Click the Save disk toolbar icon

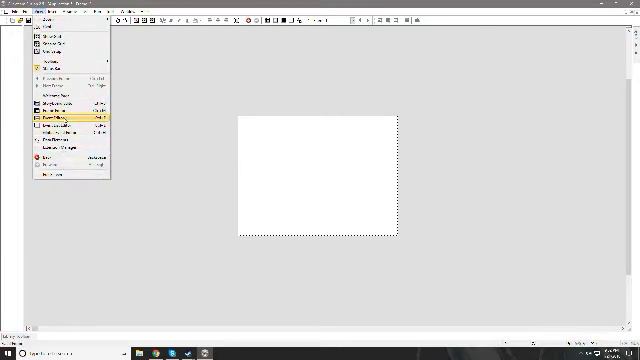28,20
